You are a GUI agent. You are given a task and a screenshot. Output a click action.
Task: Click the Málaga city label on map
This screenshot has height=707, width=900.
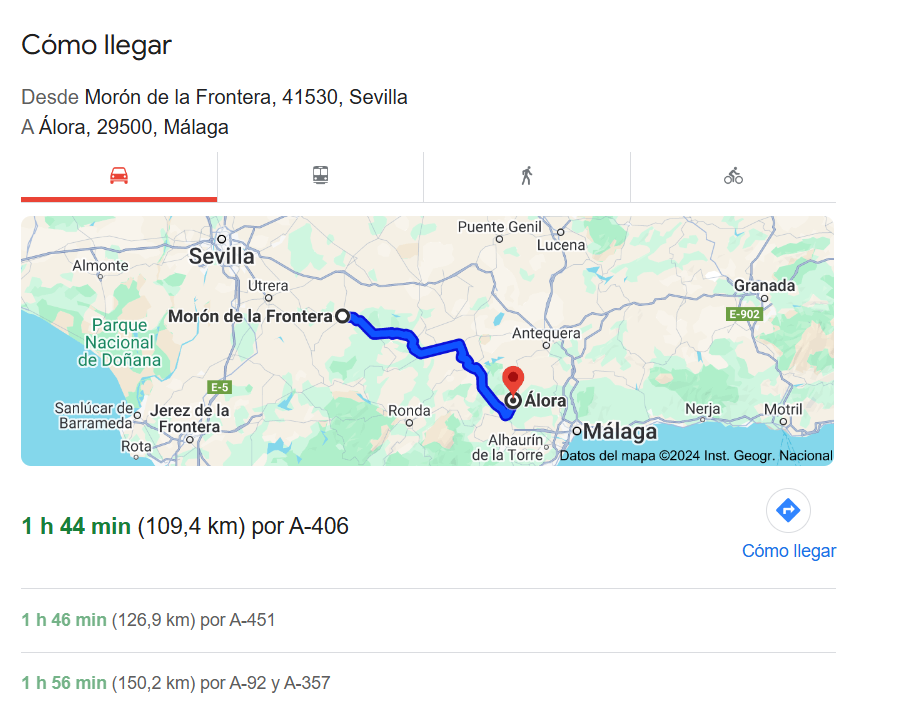click(620, 432)
